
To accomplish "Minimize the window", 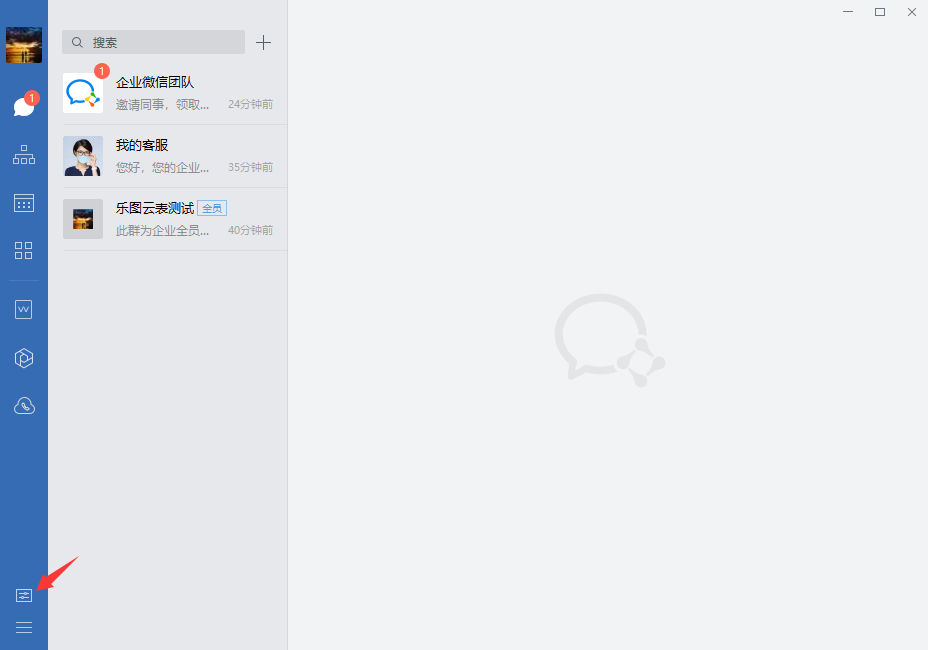I will coord(848,12).
